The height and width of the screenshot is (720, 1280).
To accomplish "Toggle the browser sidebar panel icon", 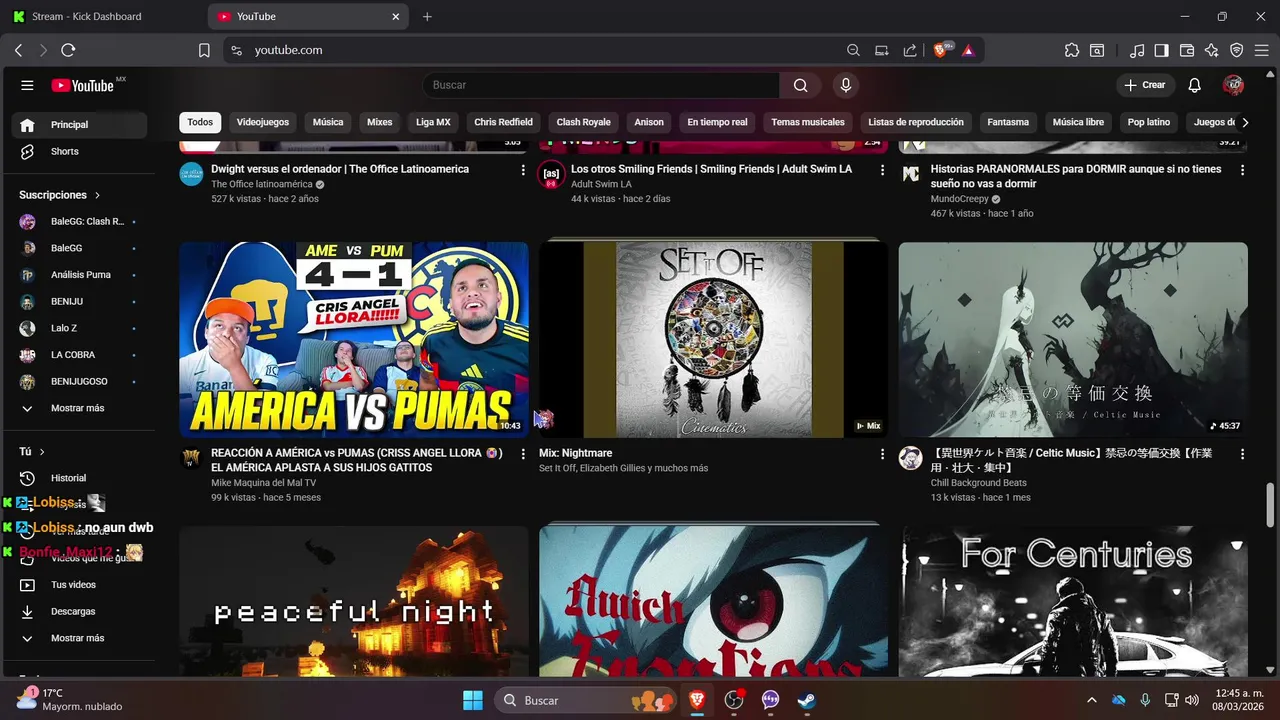I will [1161, 50].
